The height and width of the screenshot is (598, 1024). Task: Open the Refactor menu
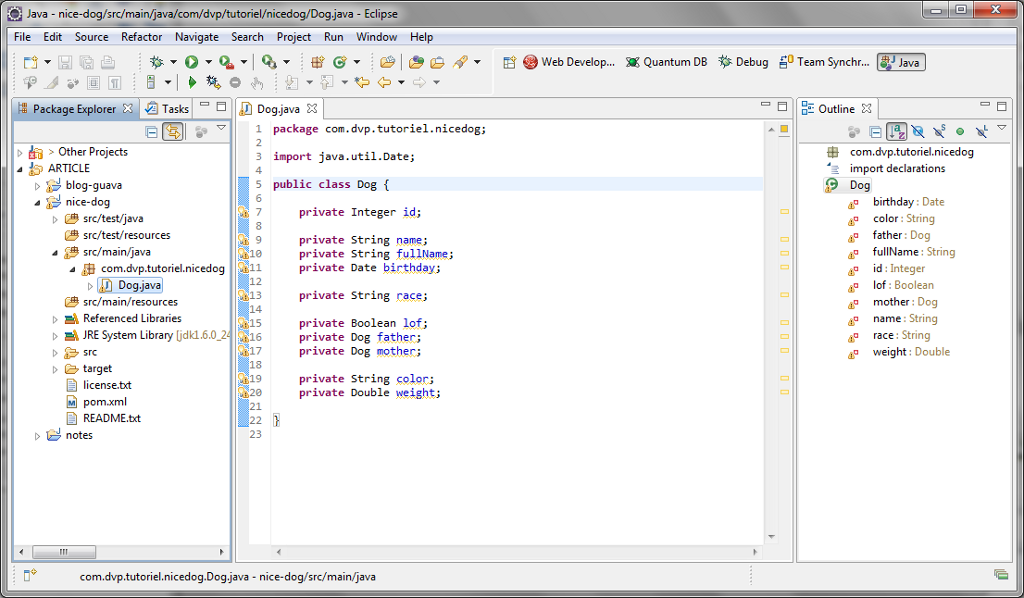click(141, 37)
